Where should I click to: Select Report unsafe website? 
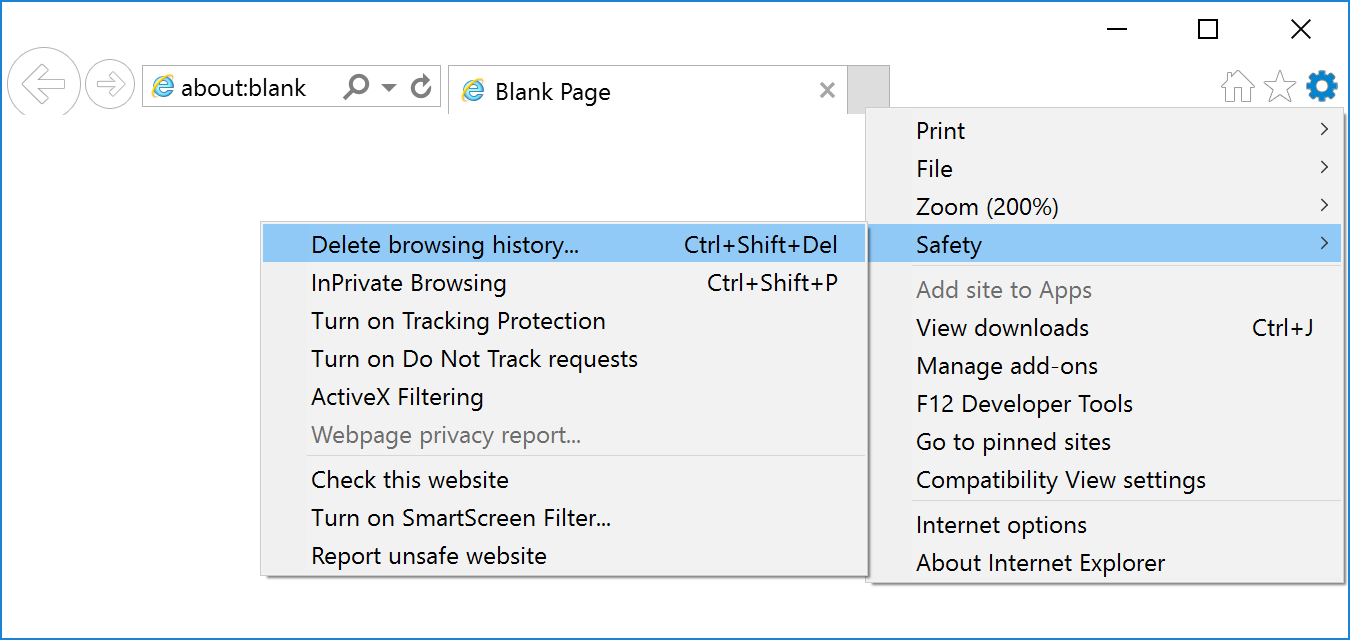564,556
